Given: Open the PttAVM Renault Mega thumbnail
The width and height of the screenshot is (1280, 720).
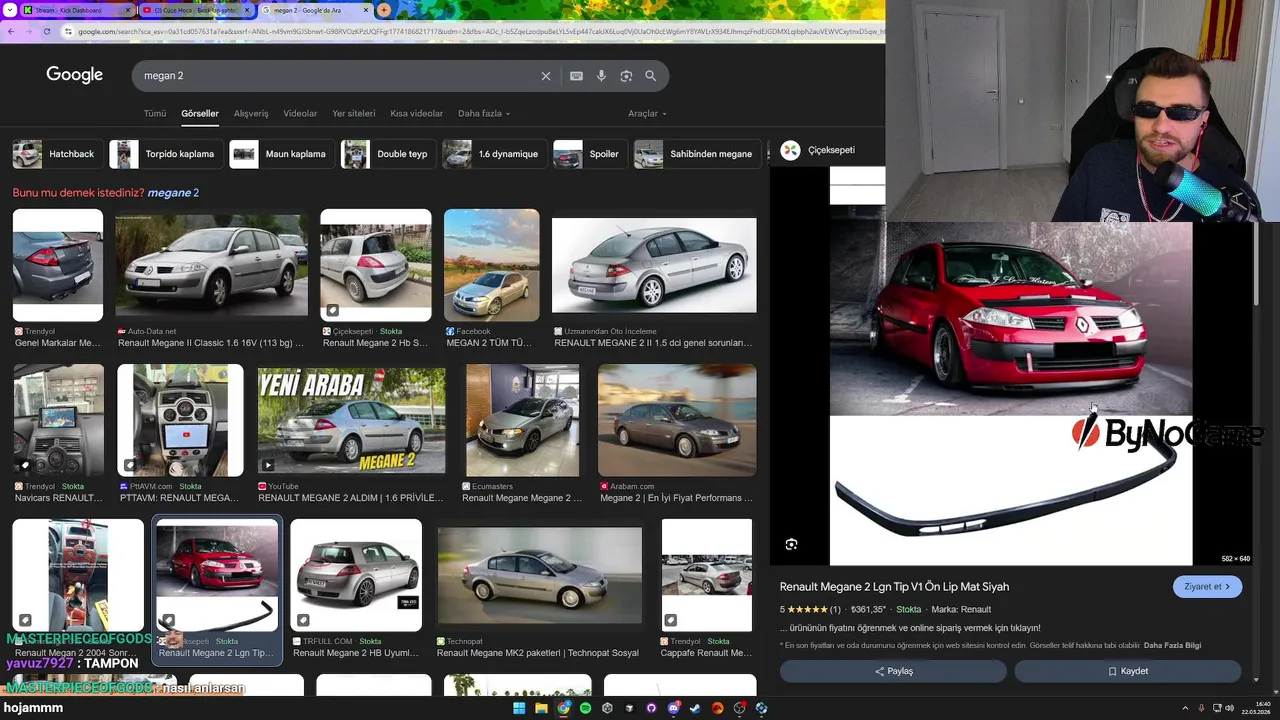Looking at the screenshot, I should pyautogui.click(x=180, y=420).
